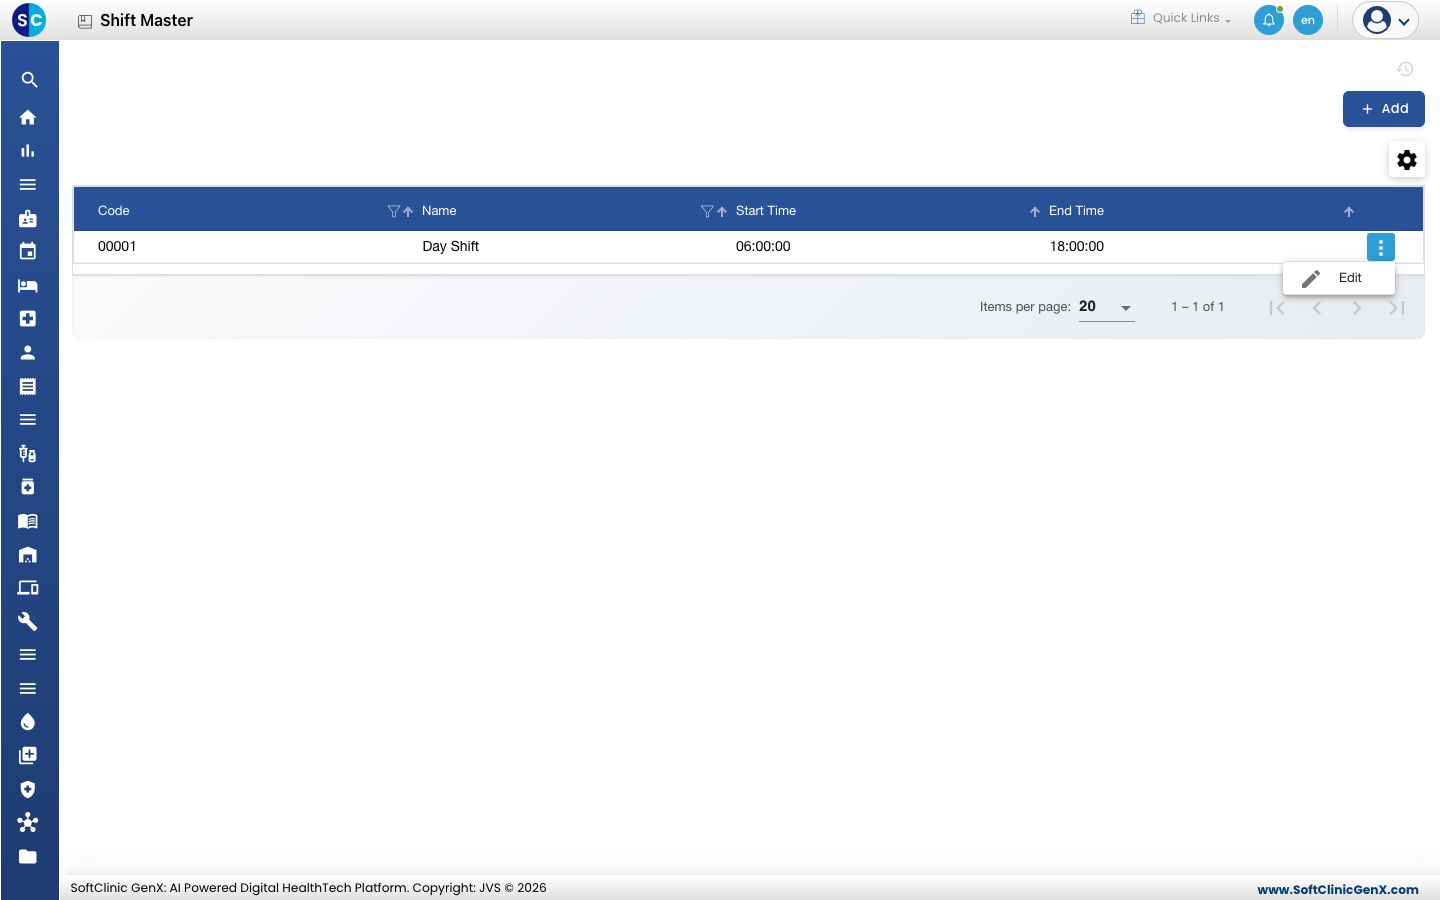1440x900 pixels.
Task: Open the items per page dropdown
Action: [1106, 307]
